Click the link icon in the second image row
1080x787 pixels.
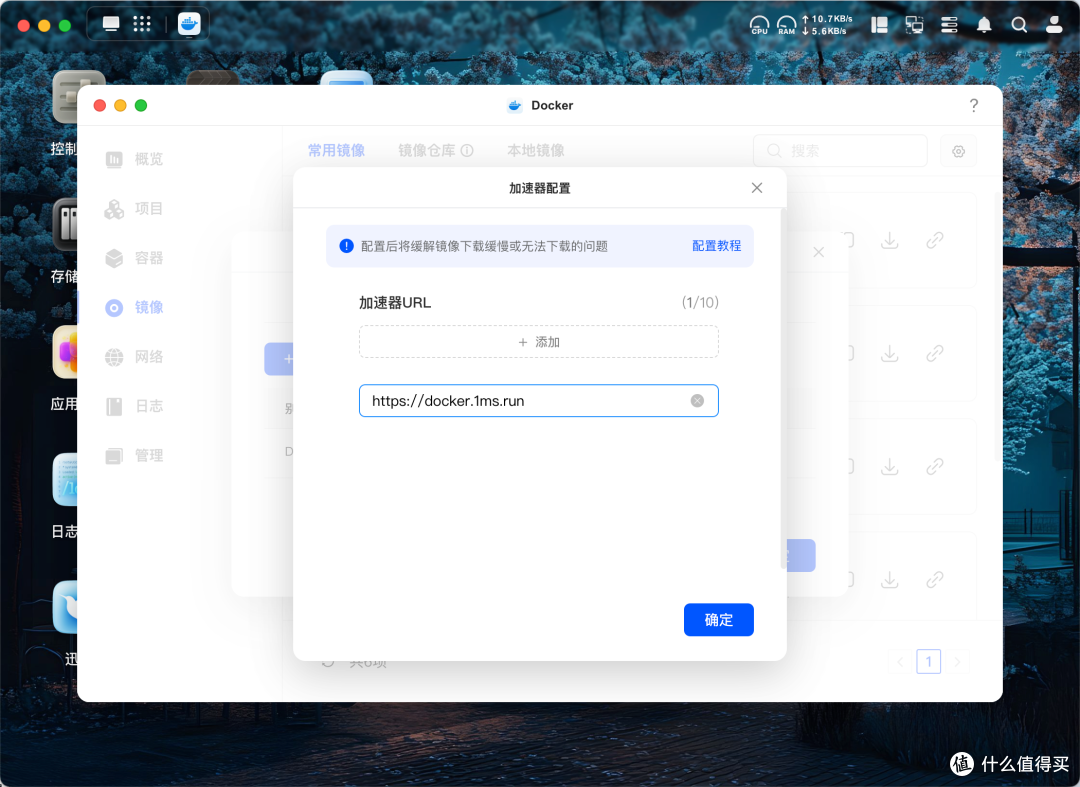[935, 353]
